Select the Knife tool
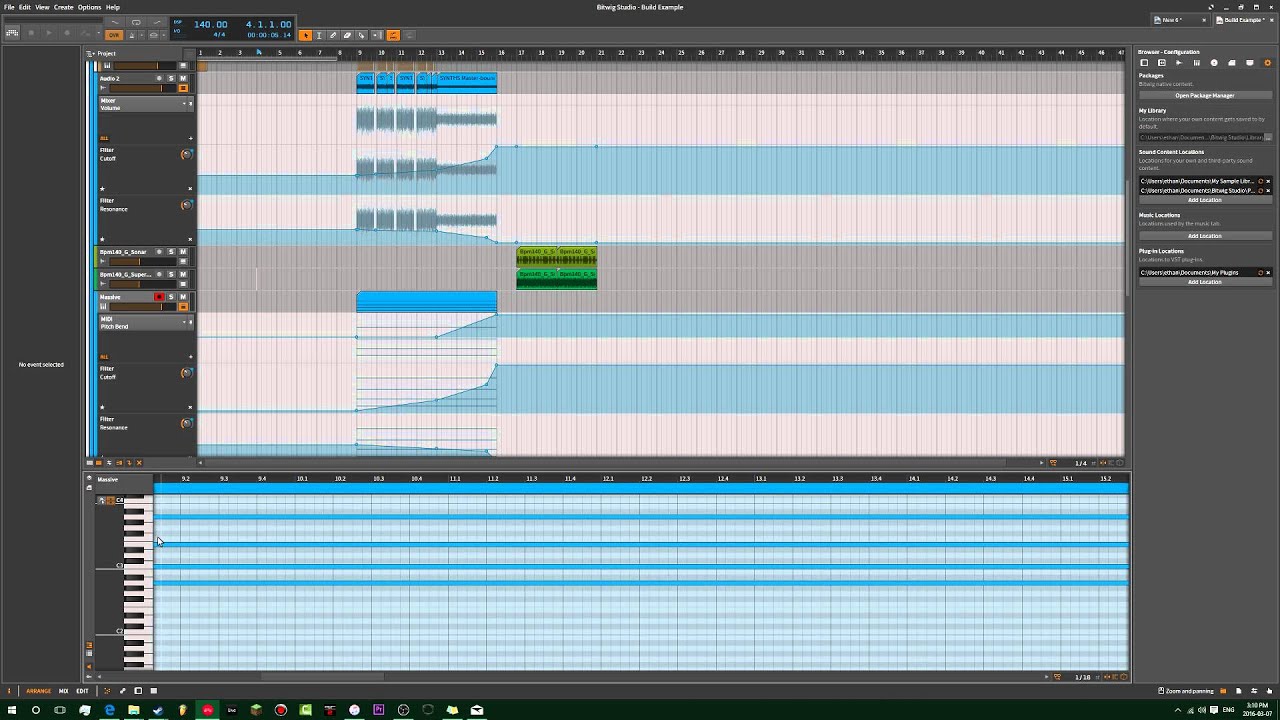Screen dimensions: 1280x720 (361, 35)
